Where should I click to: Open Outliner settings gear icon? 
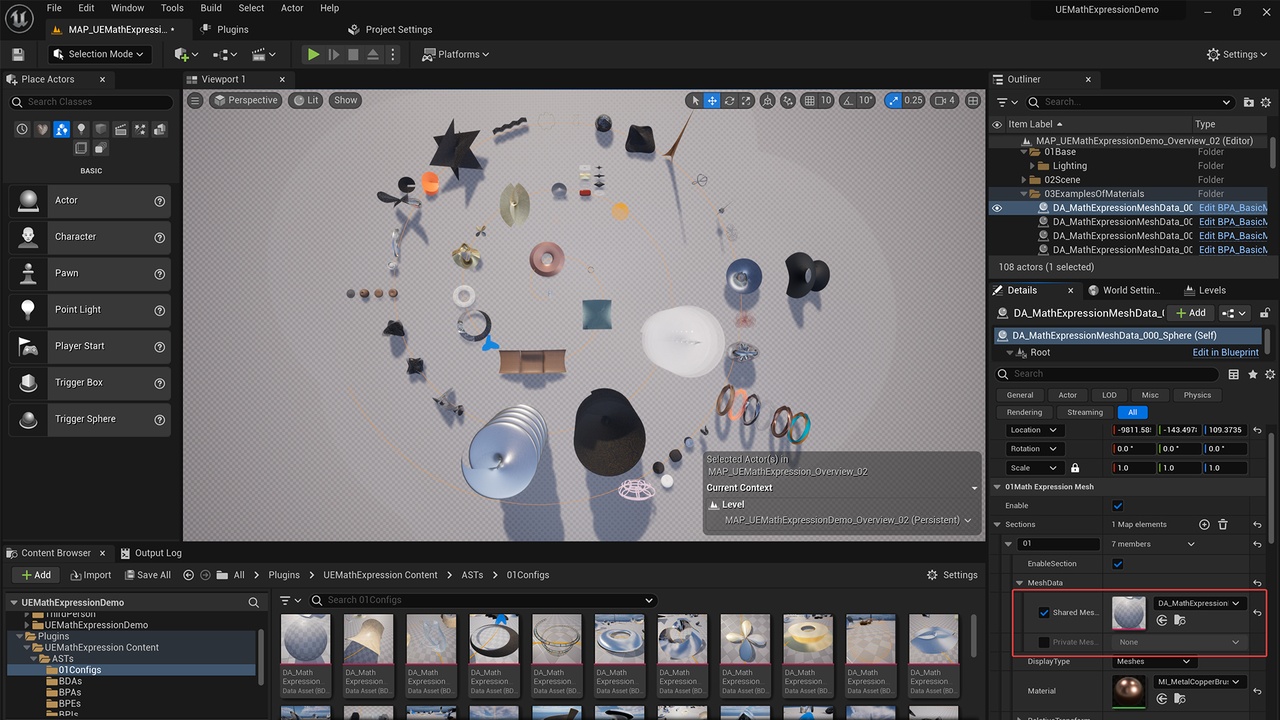pos(1266,102)
